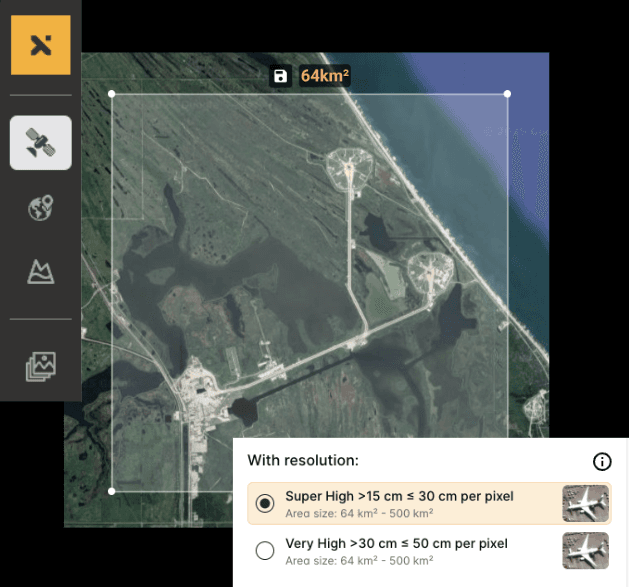Select the Super High radio button

click(265, 504)
